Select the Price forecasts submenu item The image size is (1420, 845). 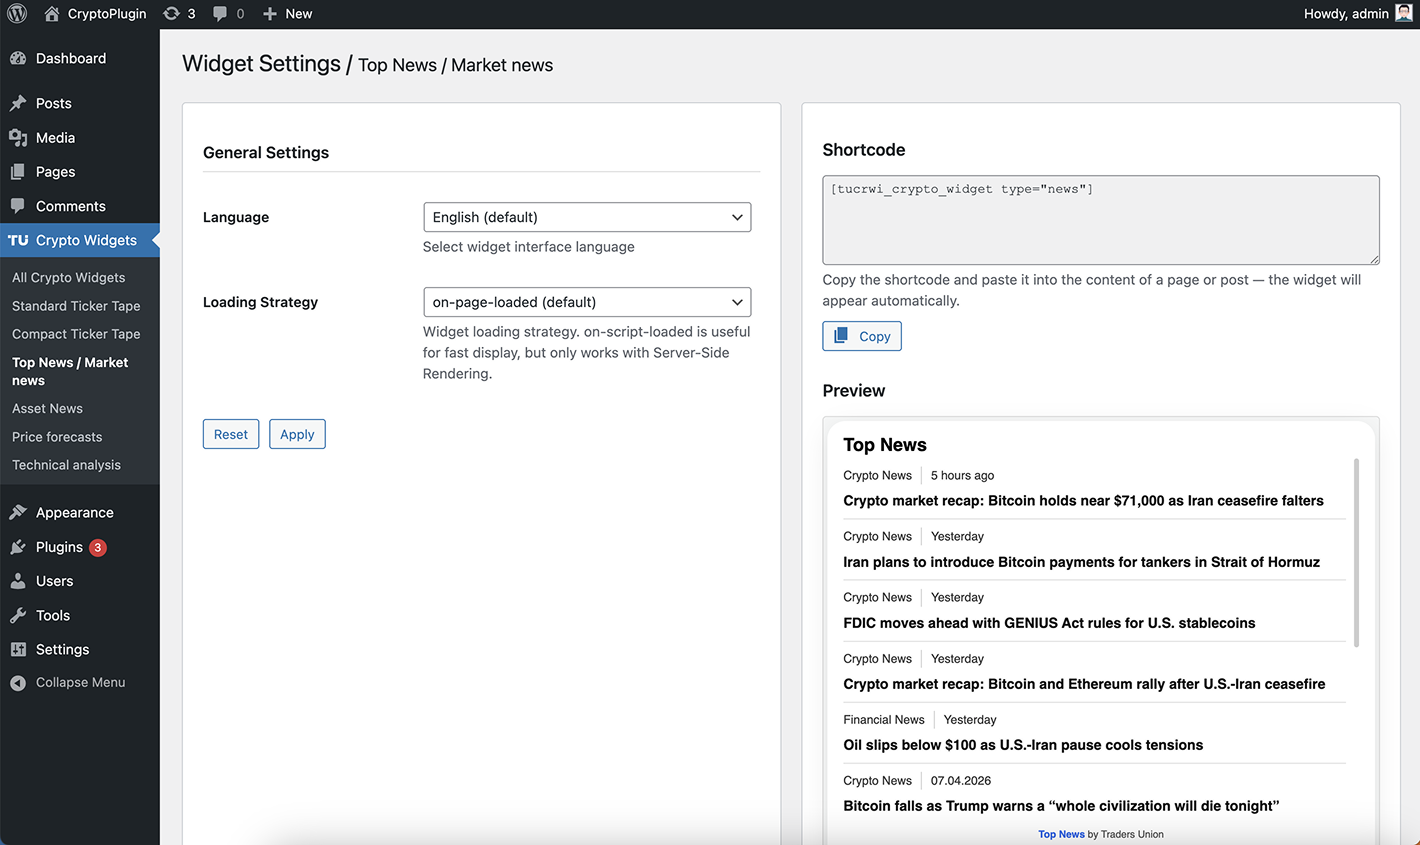57,436
